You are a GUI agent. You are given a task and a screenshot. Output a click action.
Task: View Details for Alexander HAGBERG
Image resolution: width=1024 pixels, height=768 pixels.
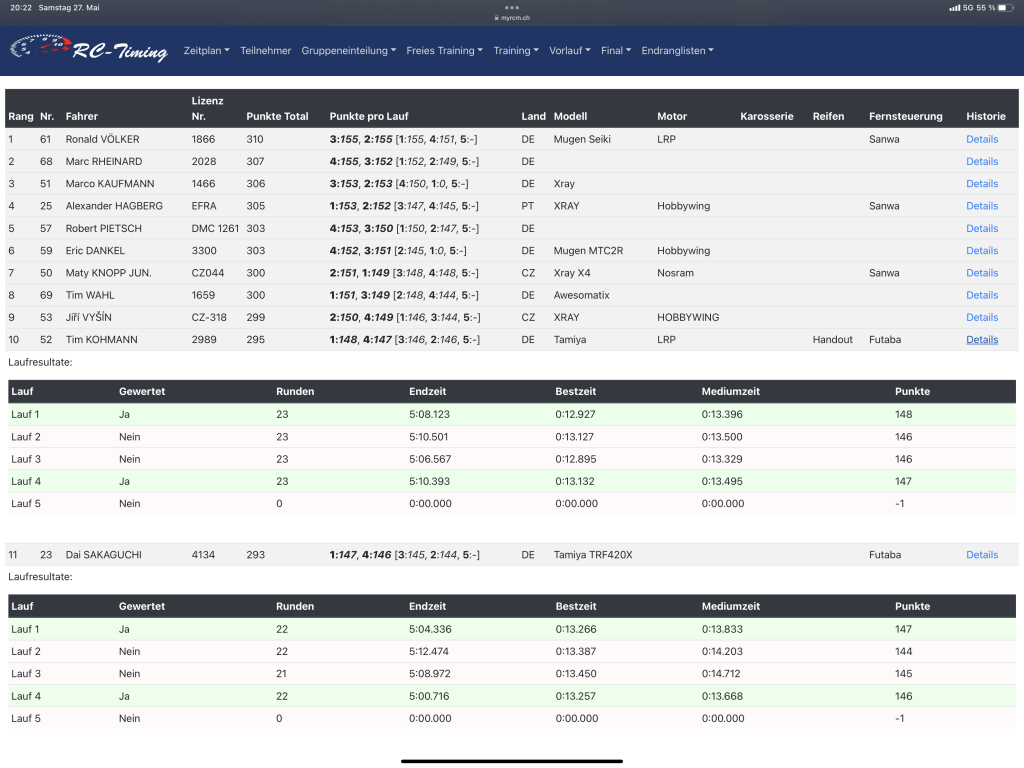tap(981, 206)
